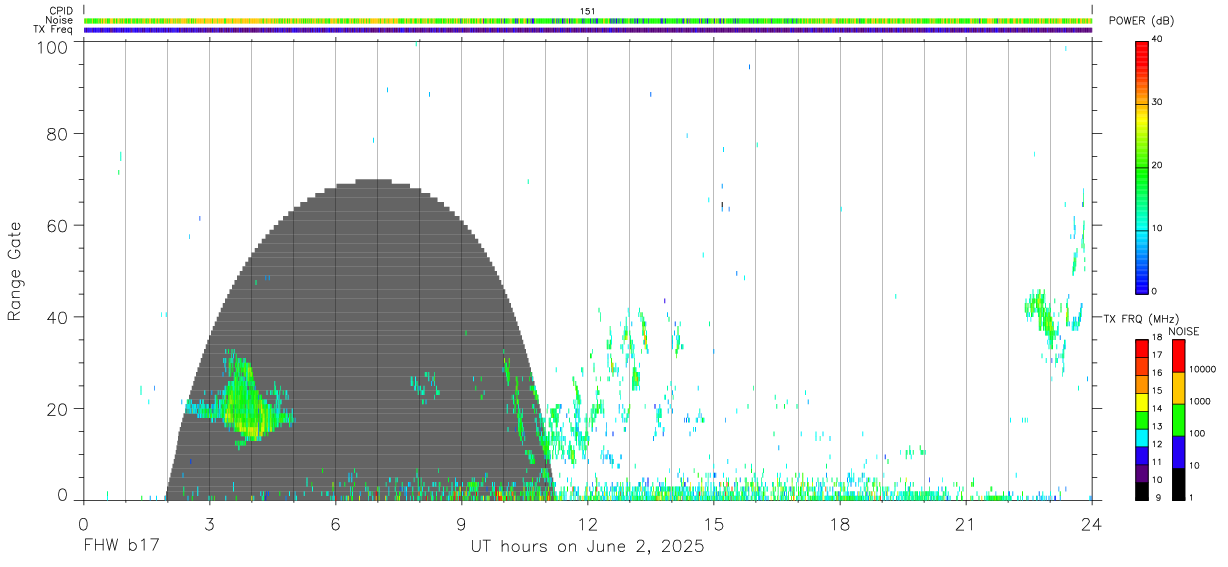Screen dimensions: 1228x567
Task: Click the UT hours on June 2, 2025 title
Action: 588,547
